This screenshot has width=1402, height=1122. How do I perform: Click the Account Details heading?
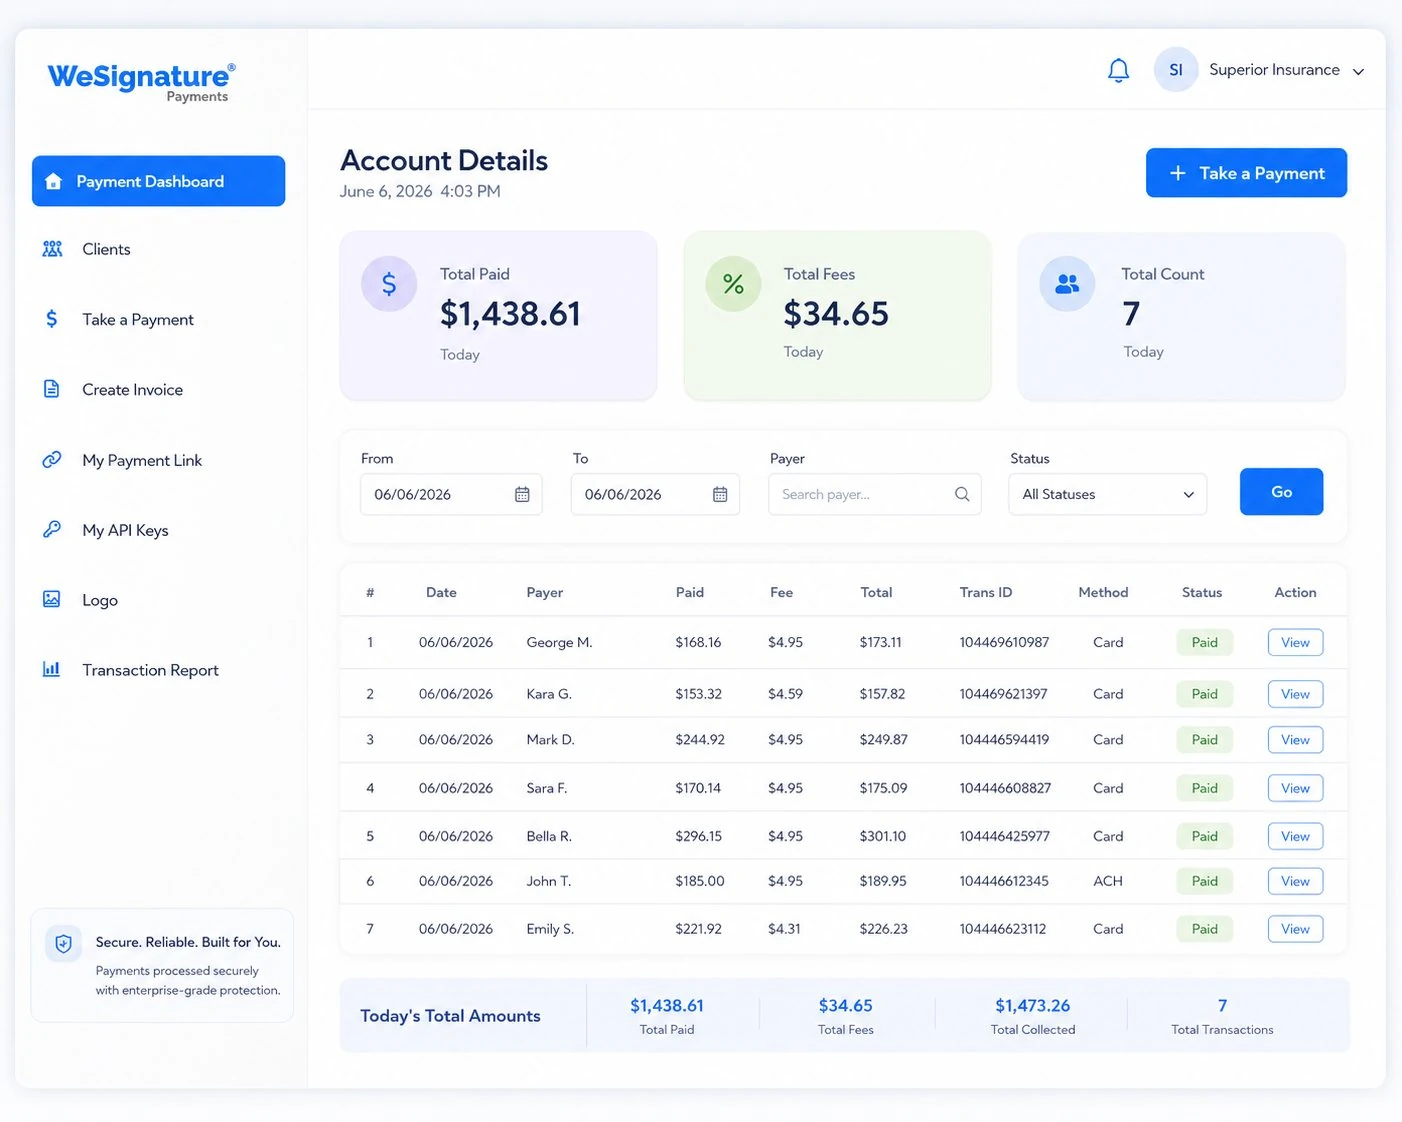pos(444,160)
